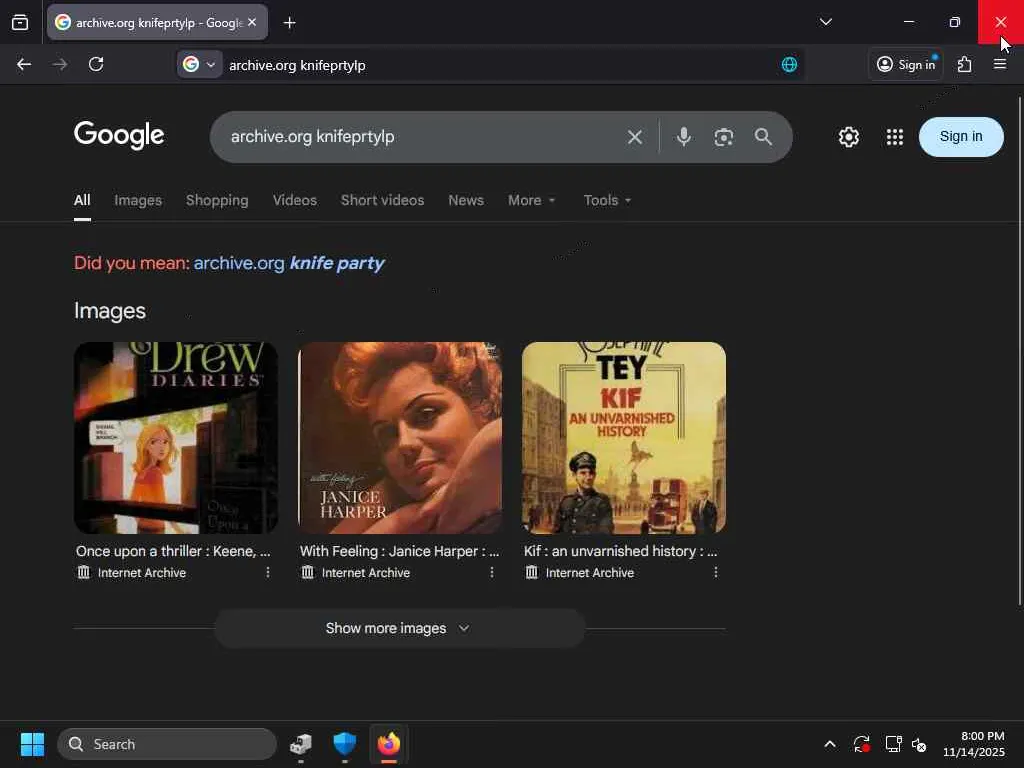Clear the Google search query
This screenshot has height=768, width=1024.
point(634,137)
